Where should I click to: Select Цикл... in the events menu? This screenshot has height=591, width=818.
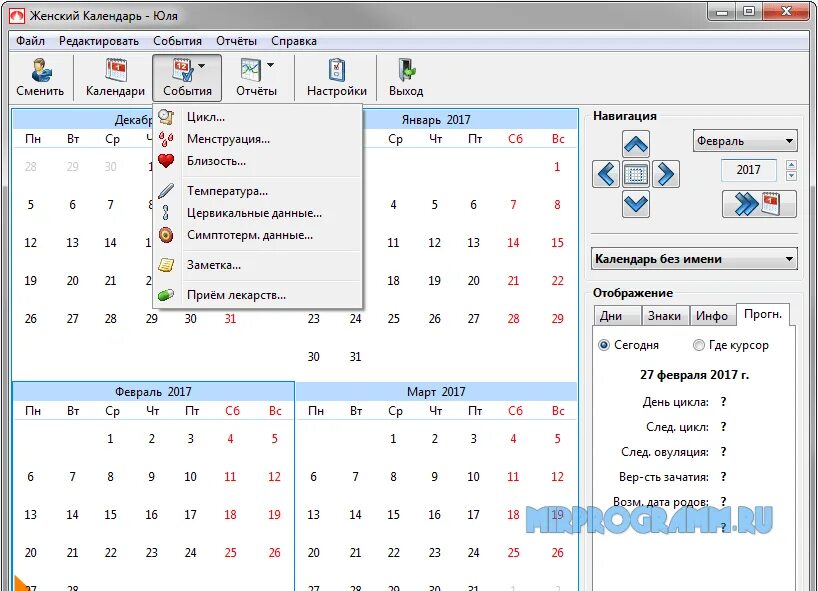pos(258,117)
